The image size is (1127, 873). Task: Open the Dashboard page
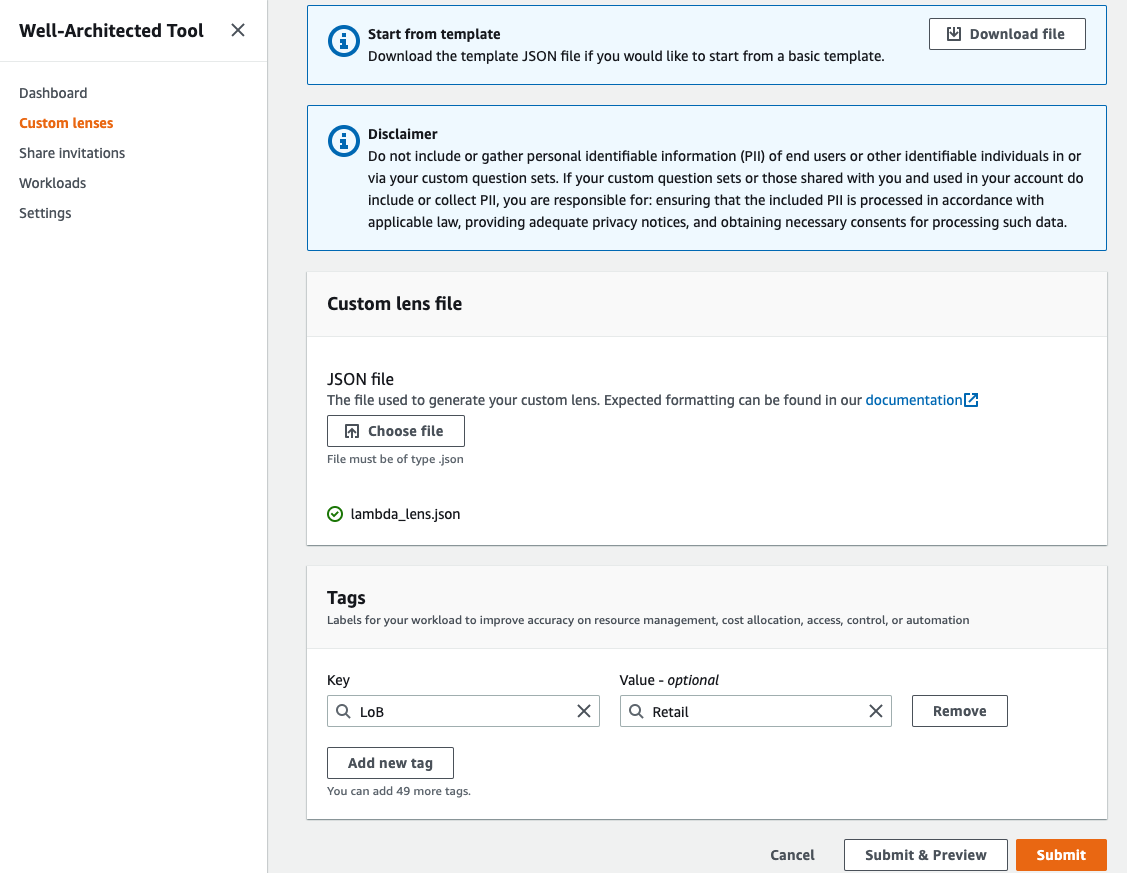point(53,92)
